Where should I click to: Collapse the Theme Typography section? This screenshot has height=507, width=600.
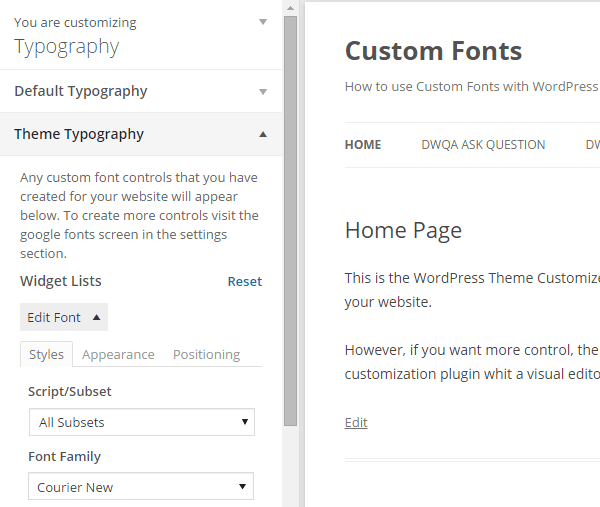click(141, 134)
